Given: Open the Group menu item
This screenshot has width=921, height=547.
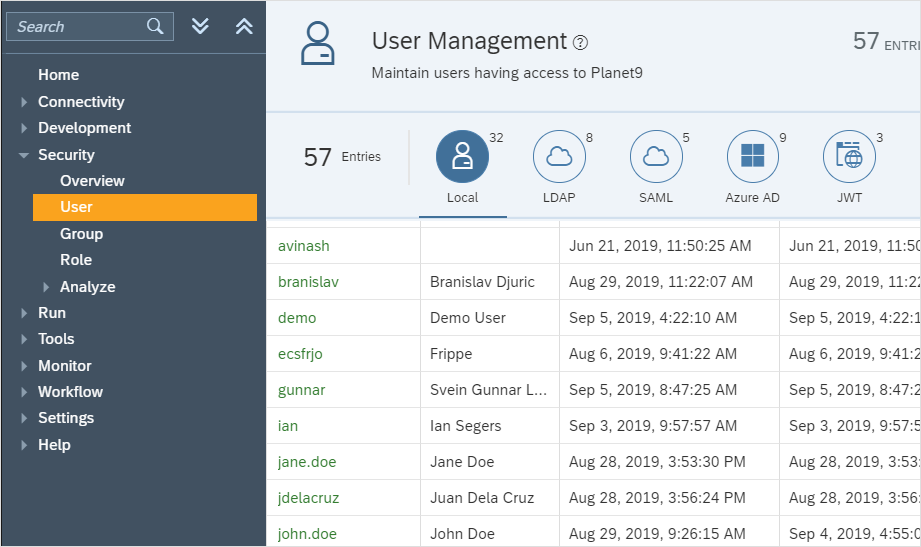Looking at the screenshot, I should pyautogui.click(x=81, y=234).
